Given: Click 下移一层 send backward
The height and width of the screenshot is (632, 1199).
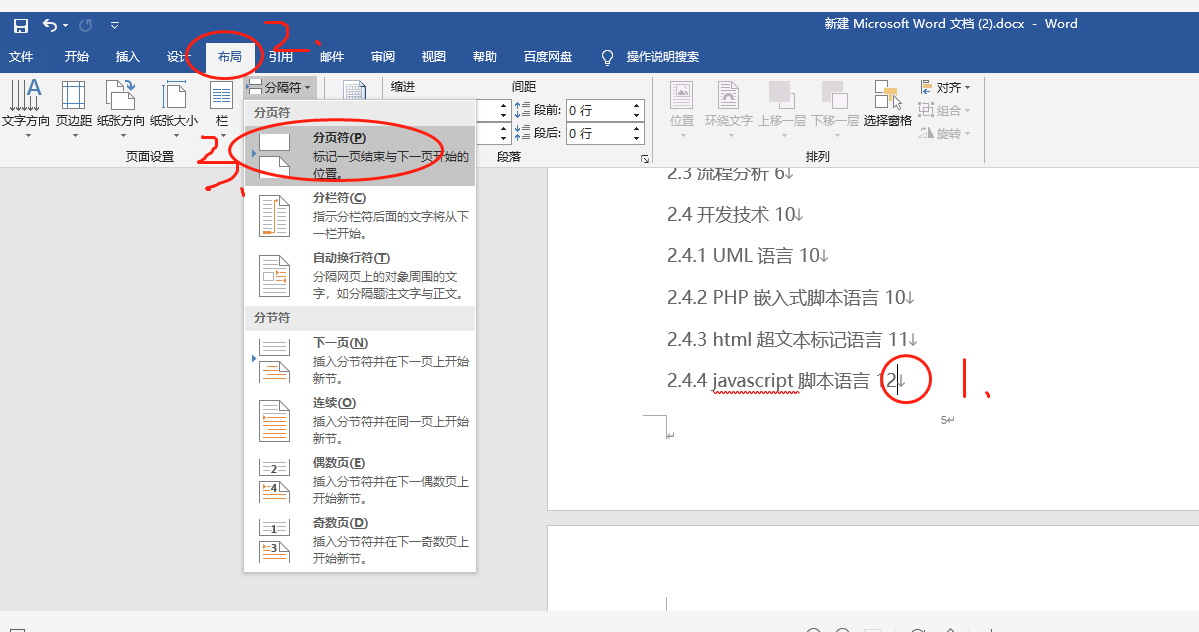Looking at the screenshot, I should [x=835, y=109].
